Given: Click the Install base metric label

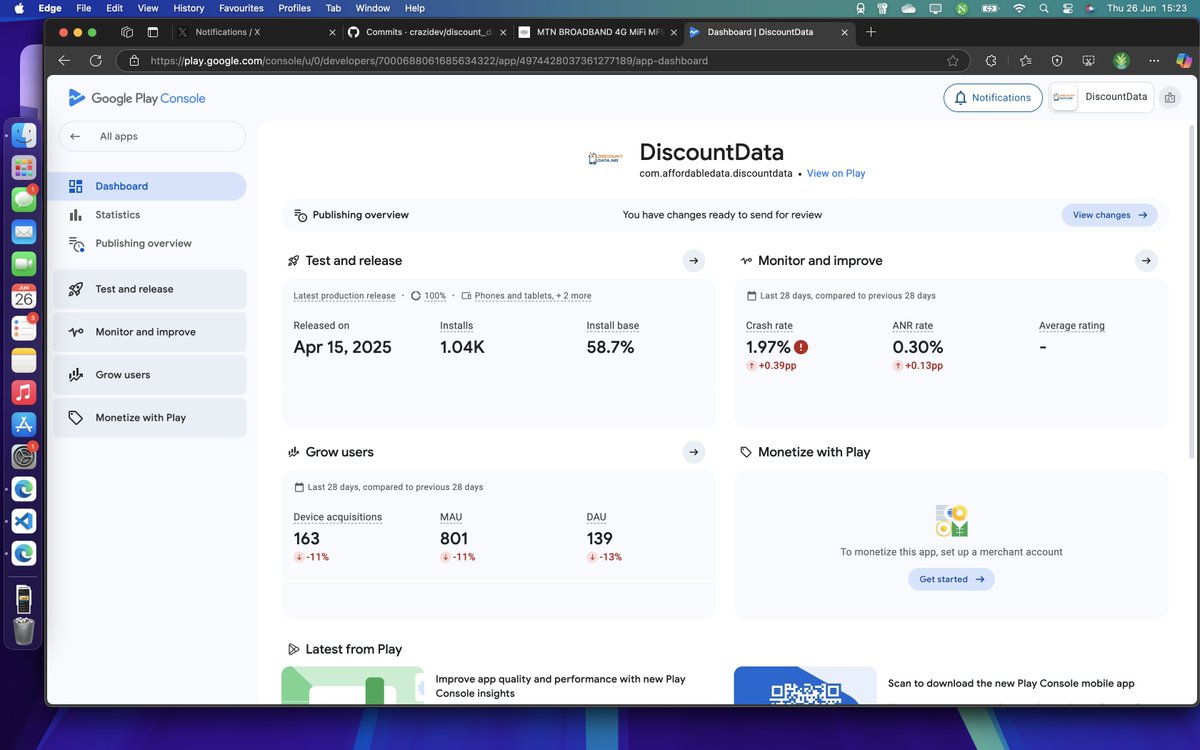Looking at the screenshot, I should coord(613,326).
